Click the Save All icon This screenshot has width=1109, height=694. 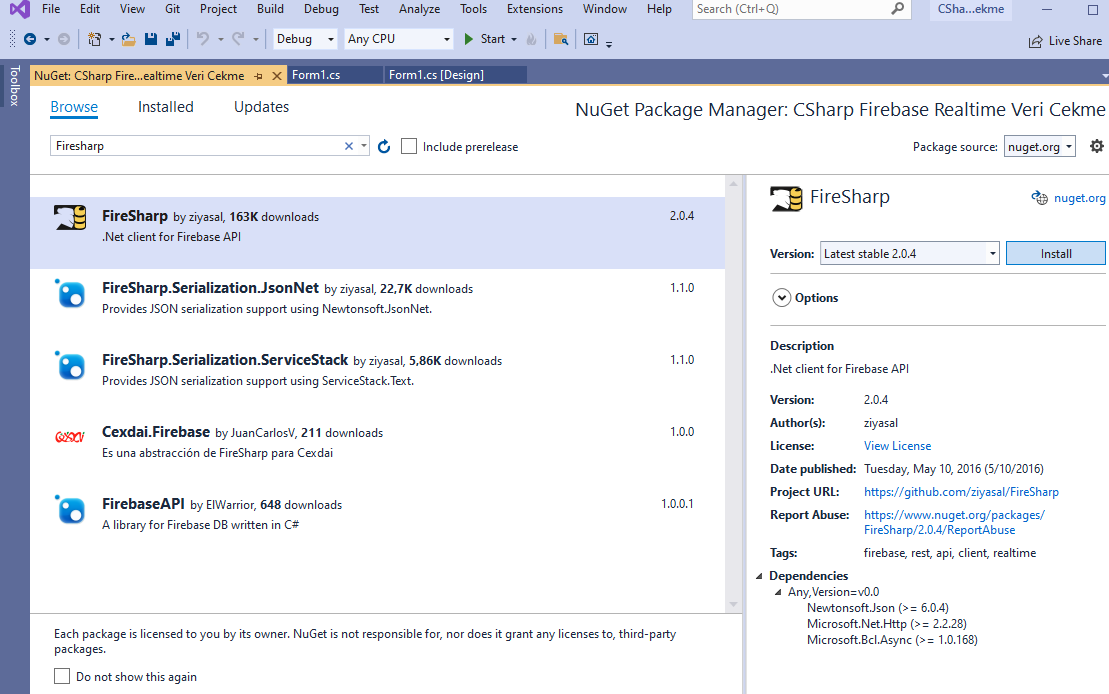pos(173,39)
